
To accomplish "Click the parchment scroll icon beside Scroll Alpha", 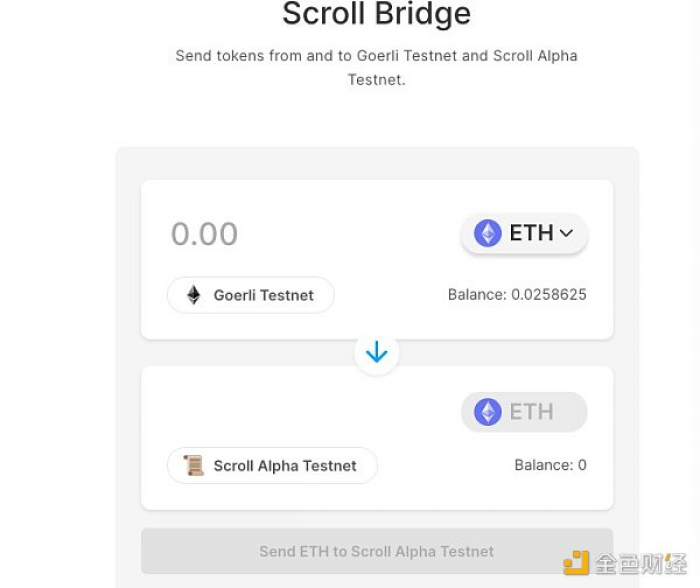I will coord(194,465).
